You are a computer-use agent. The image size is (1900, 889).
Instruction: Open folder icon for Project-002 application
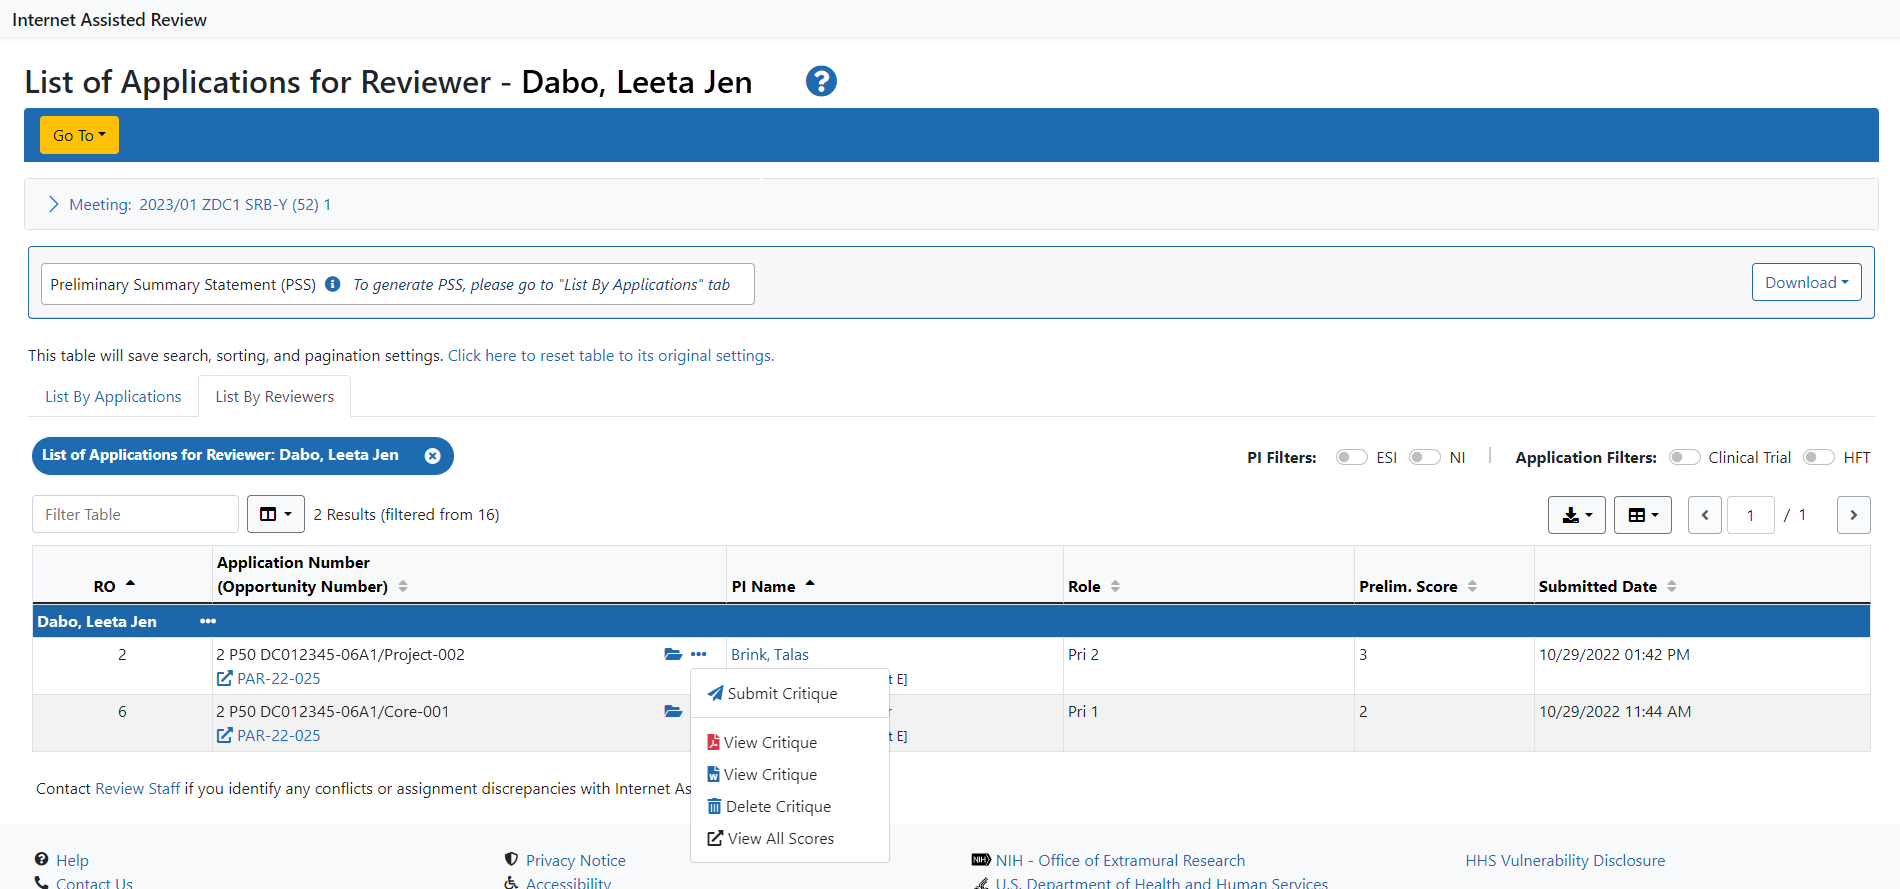pyautogui.click(x=673, y=654)
